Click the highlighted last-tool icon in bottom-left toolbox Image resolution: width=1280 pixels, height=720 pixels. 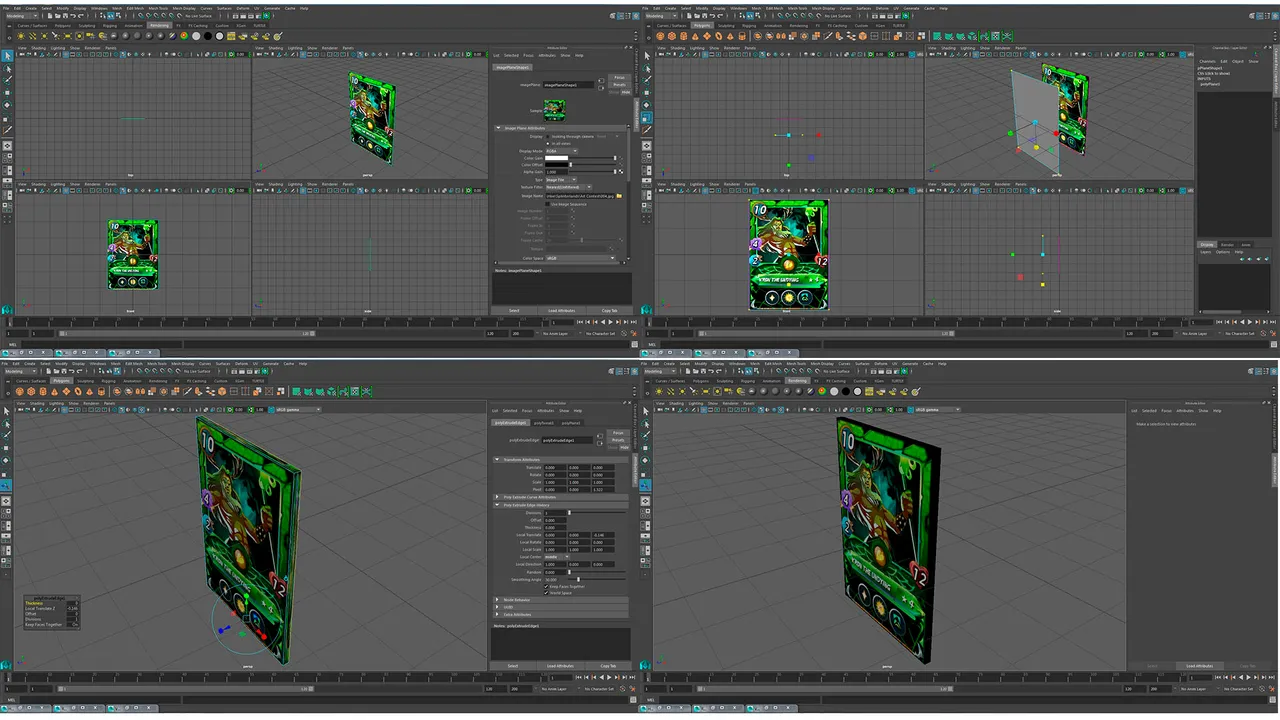tap(6, 486)
